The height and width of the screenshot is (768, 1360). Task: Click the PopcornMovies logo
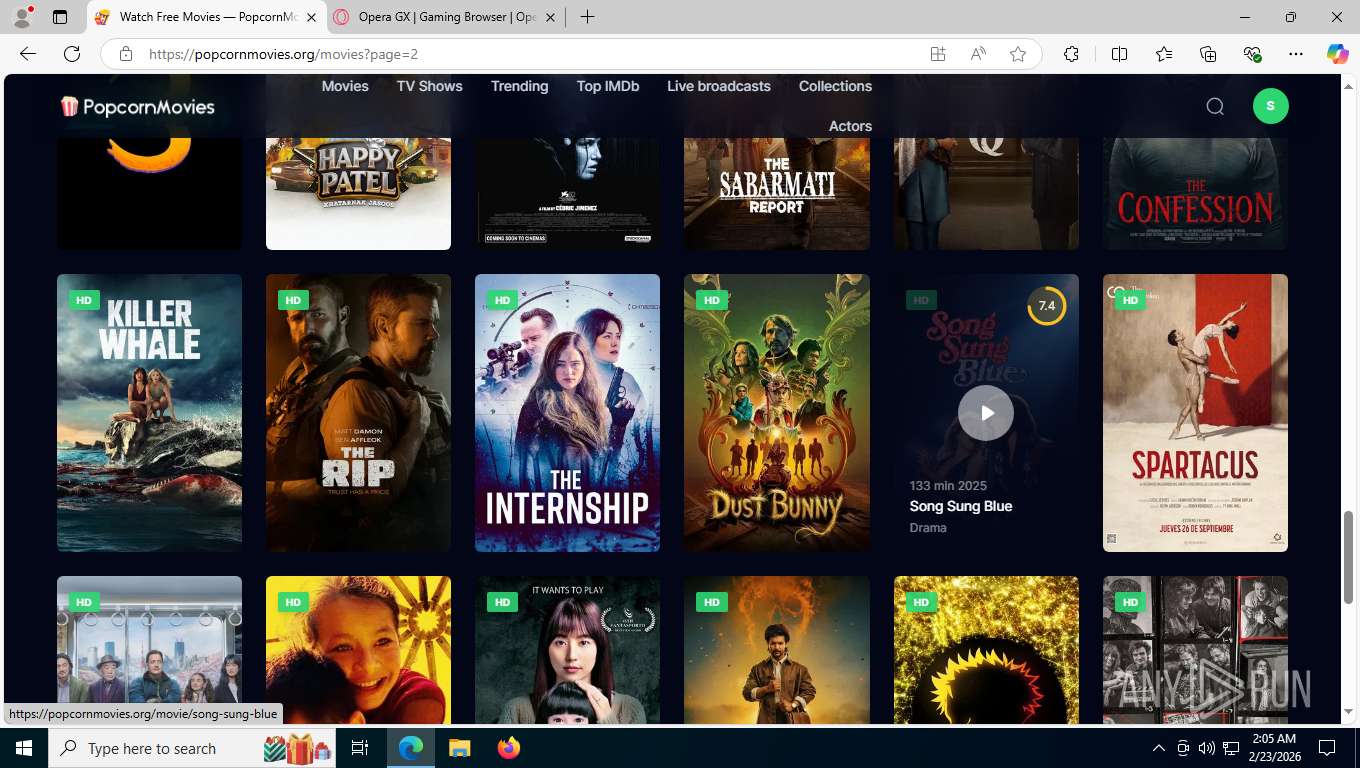(138, 106)
